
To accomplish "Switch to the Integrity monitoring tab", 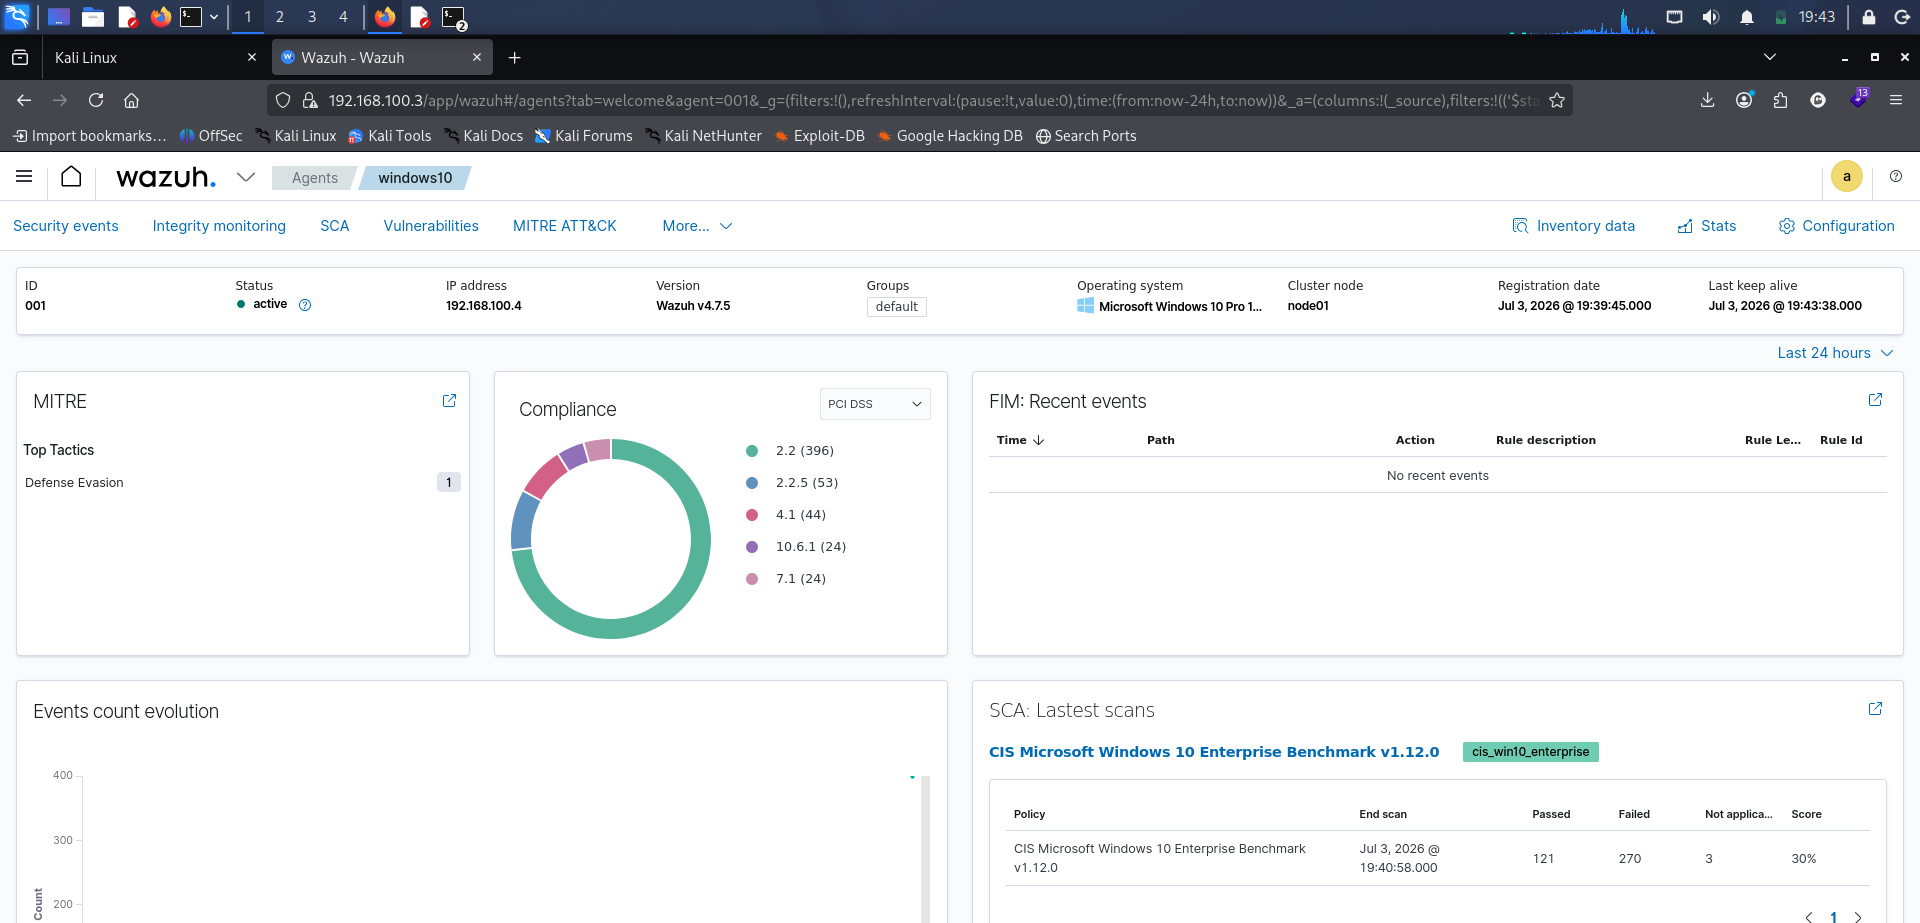I will (219, 226).
